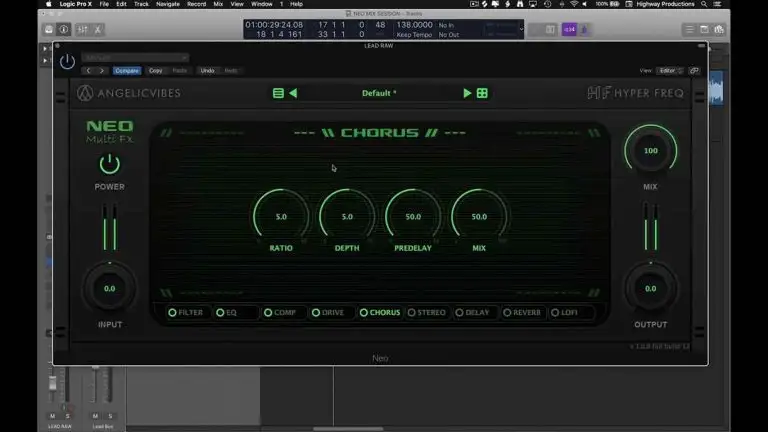The height and width of the screenshot is (432, 768).
Task: Mute the LEAD RAW channel strip
Action: 52,416
